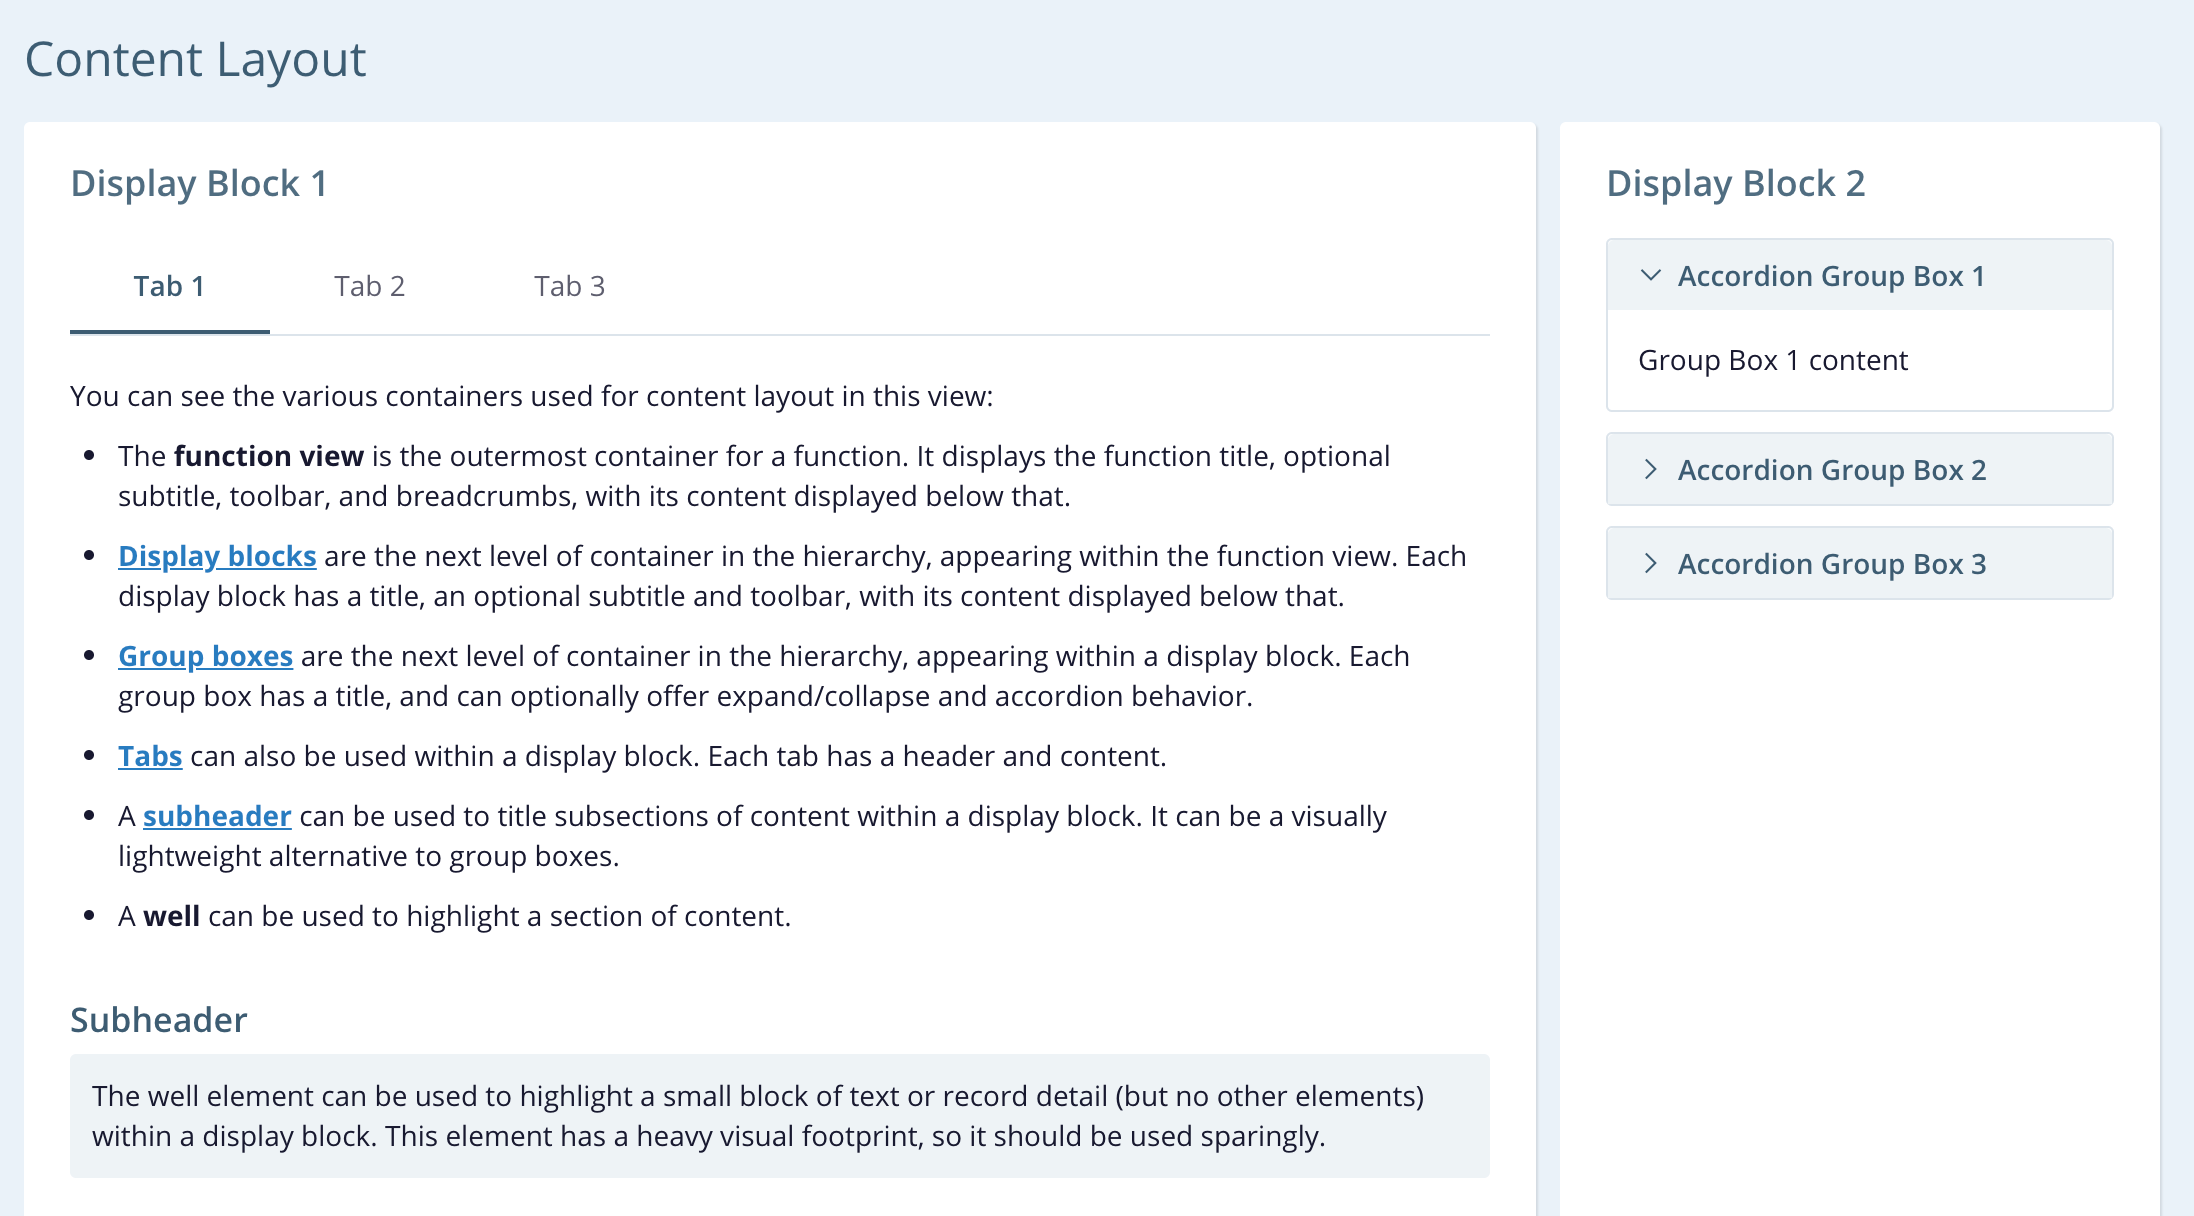
Task: Click the subheader hyperlink
Action: 217,816
